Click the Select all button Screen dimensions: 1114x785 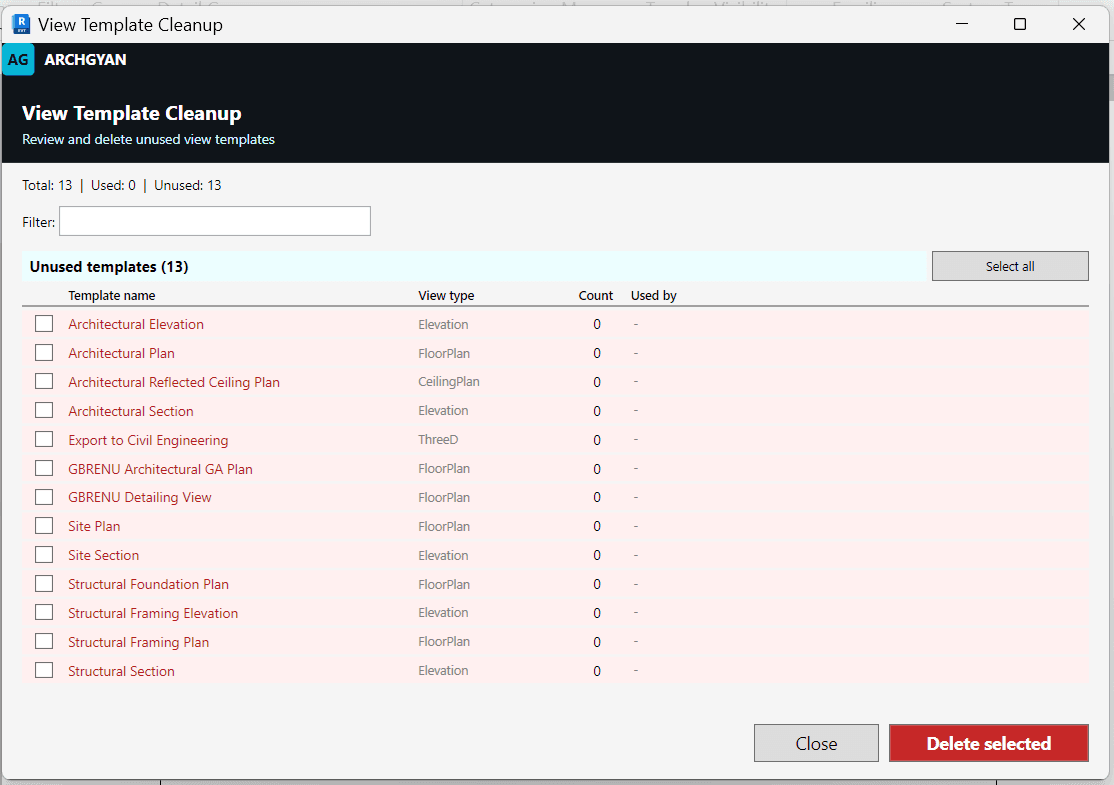pos(1010,266)
